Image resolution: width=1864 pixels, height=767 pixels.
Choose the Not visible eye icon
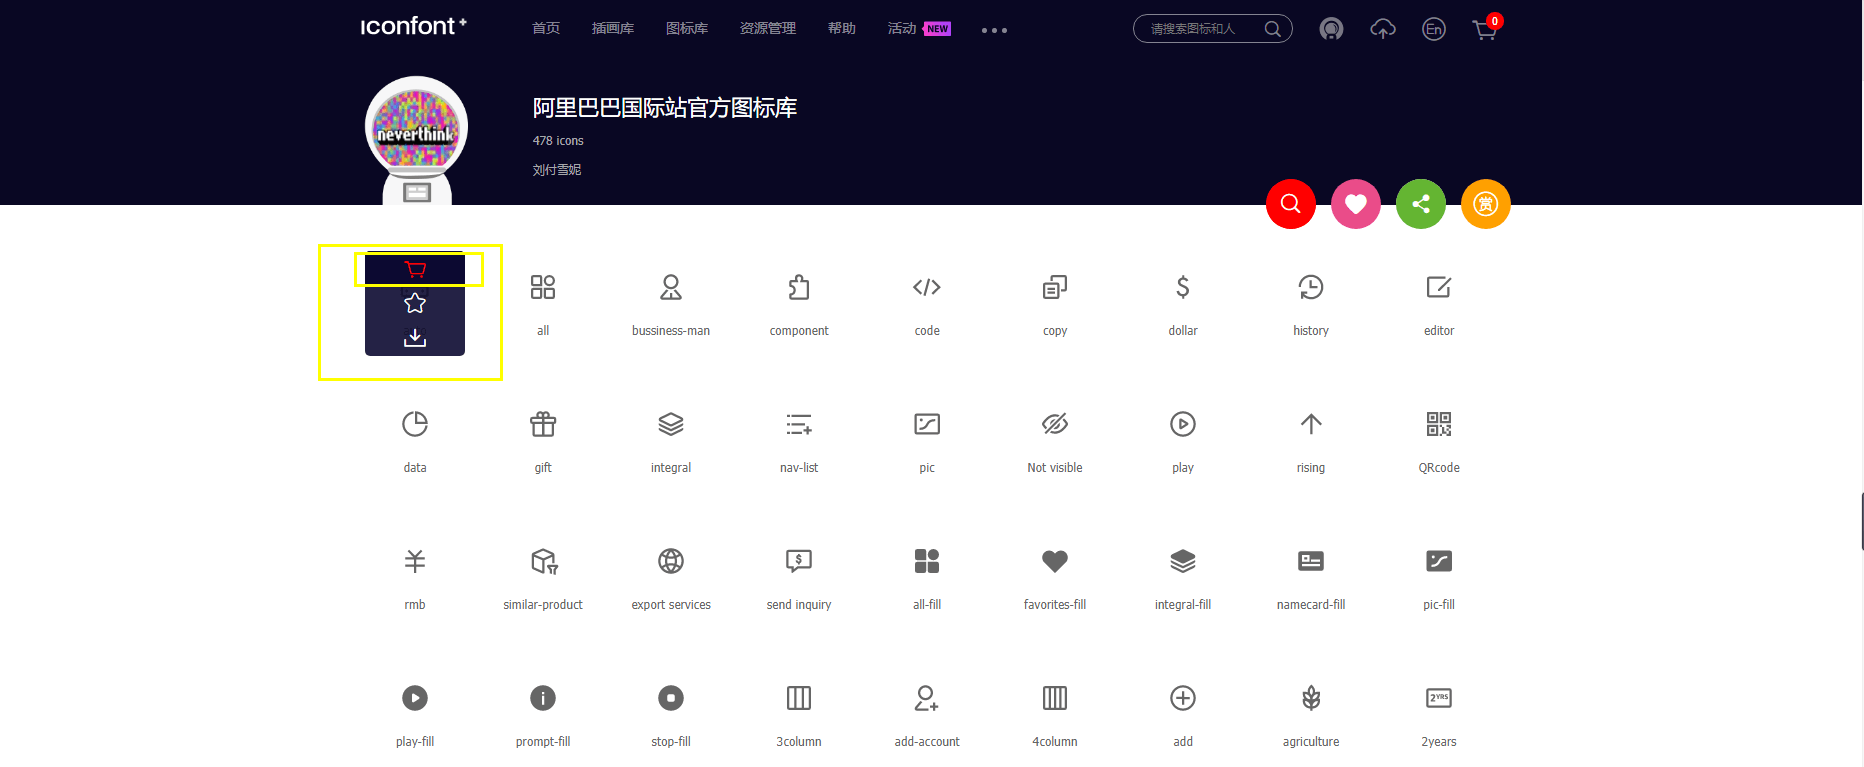(x=1055, y=424)
